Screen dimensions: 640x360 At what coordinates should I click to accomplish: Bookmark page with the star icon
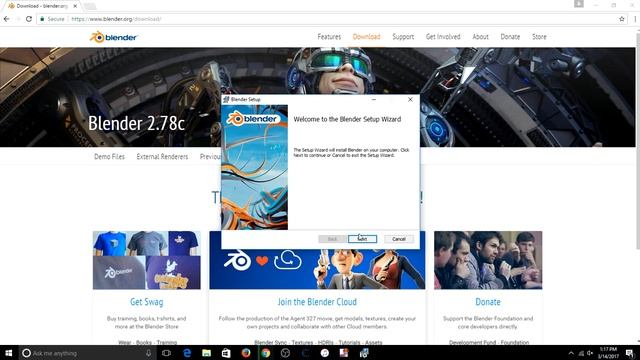pos(622,19)
